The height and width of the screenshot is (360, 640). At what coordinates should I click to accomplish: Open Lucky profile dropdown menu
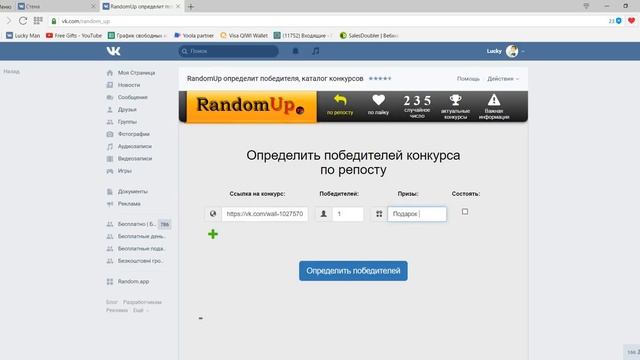[x=505, y=51]
